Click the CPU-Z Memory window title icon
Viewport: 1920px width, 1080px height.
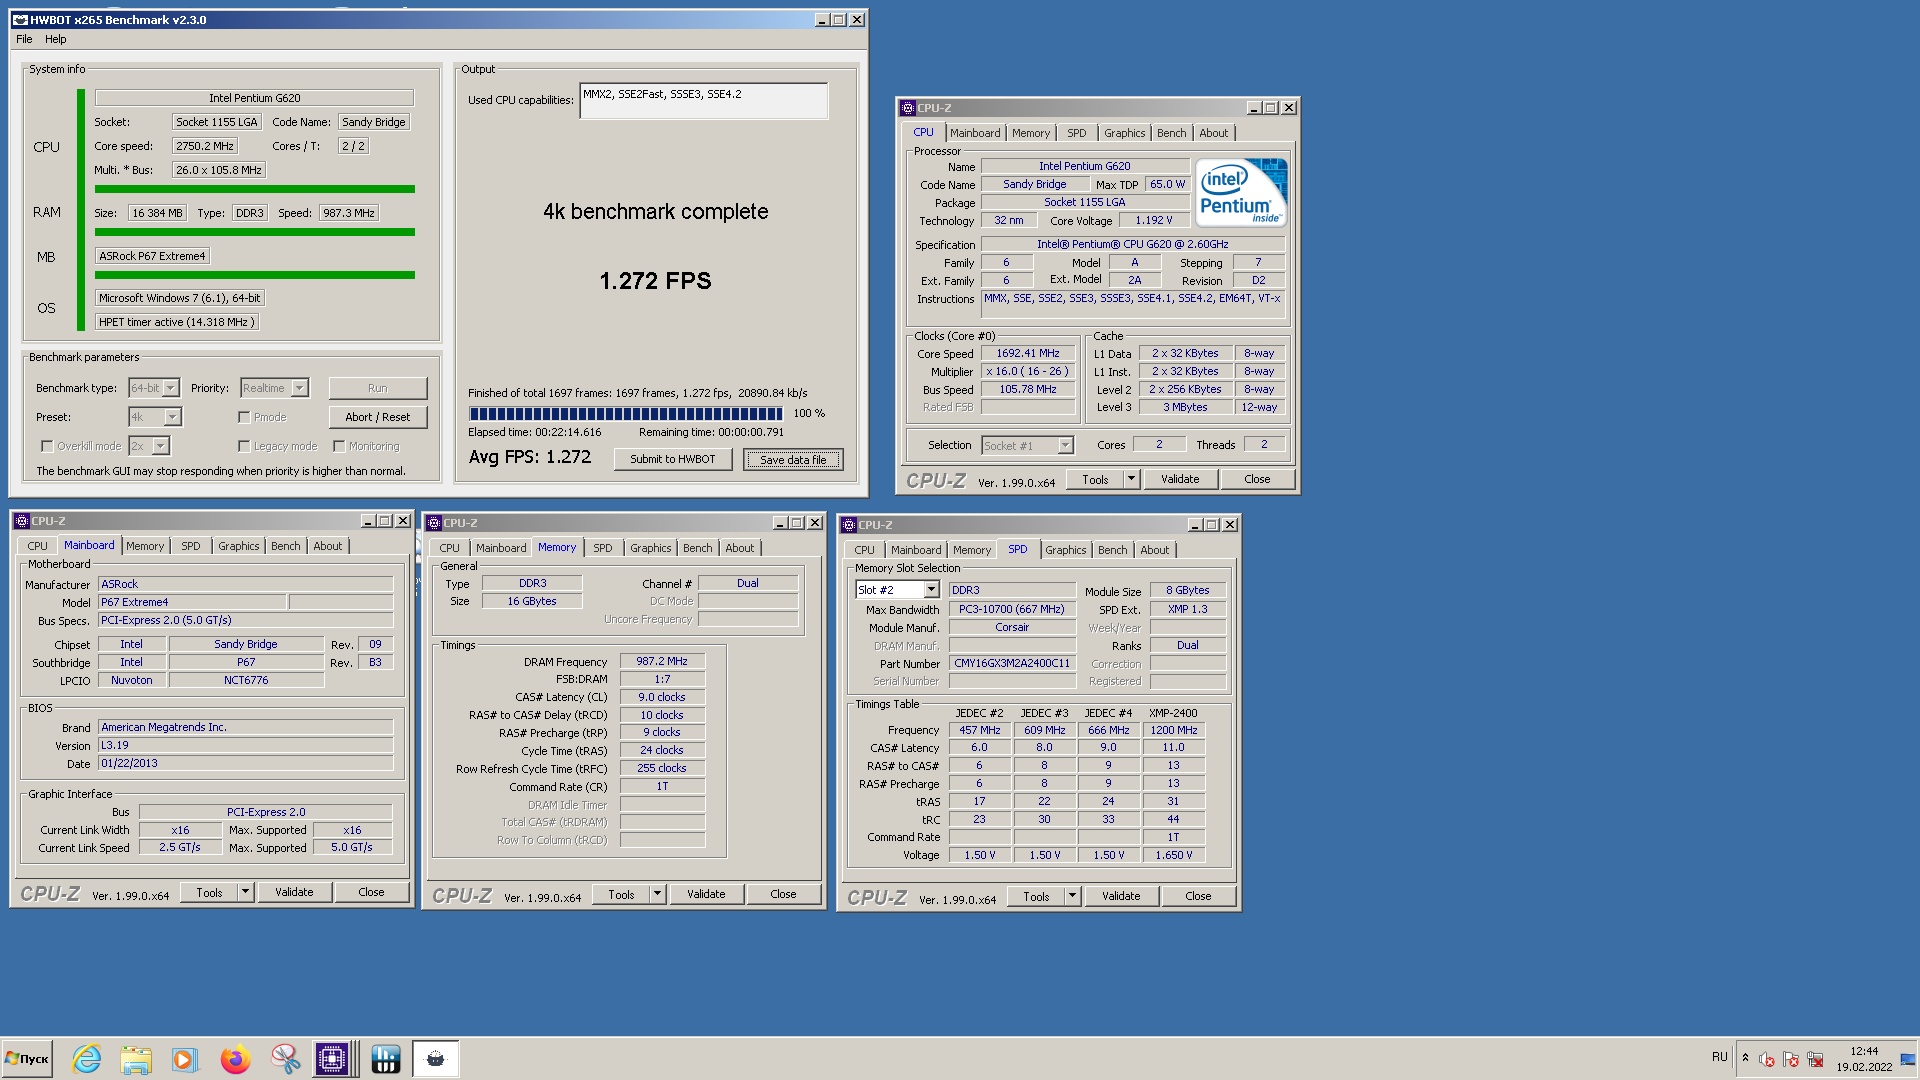click(433, 523)
